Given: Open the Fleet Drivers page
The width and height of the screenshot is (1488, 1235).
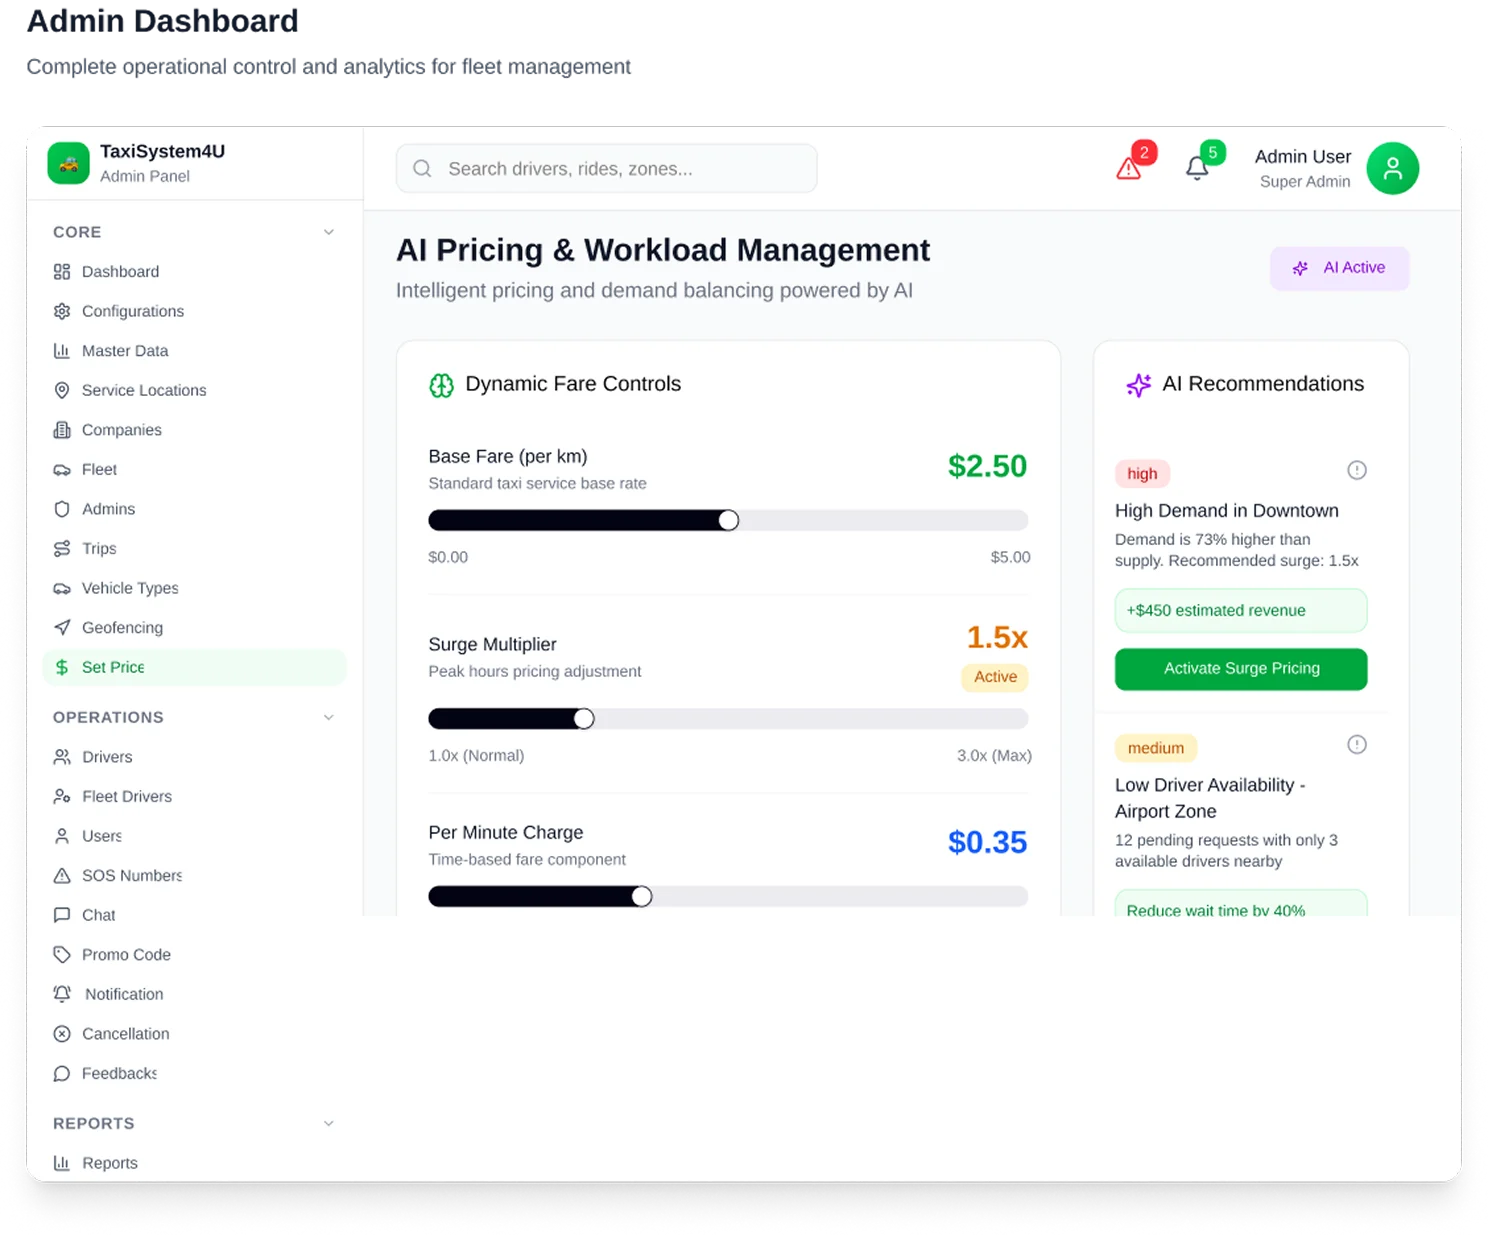Looking at the screenshot, I should click(x=127, y=797).
